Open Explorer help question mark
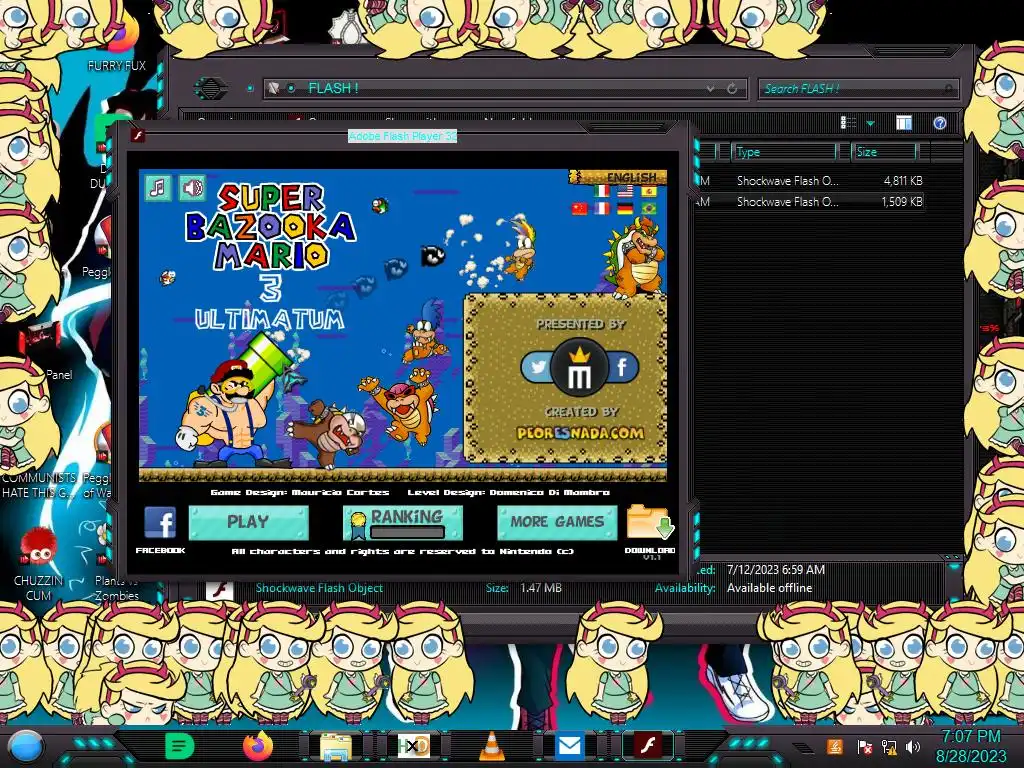 click(x=940, y=123)
